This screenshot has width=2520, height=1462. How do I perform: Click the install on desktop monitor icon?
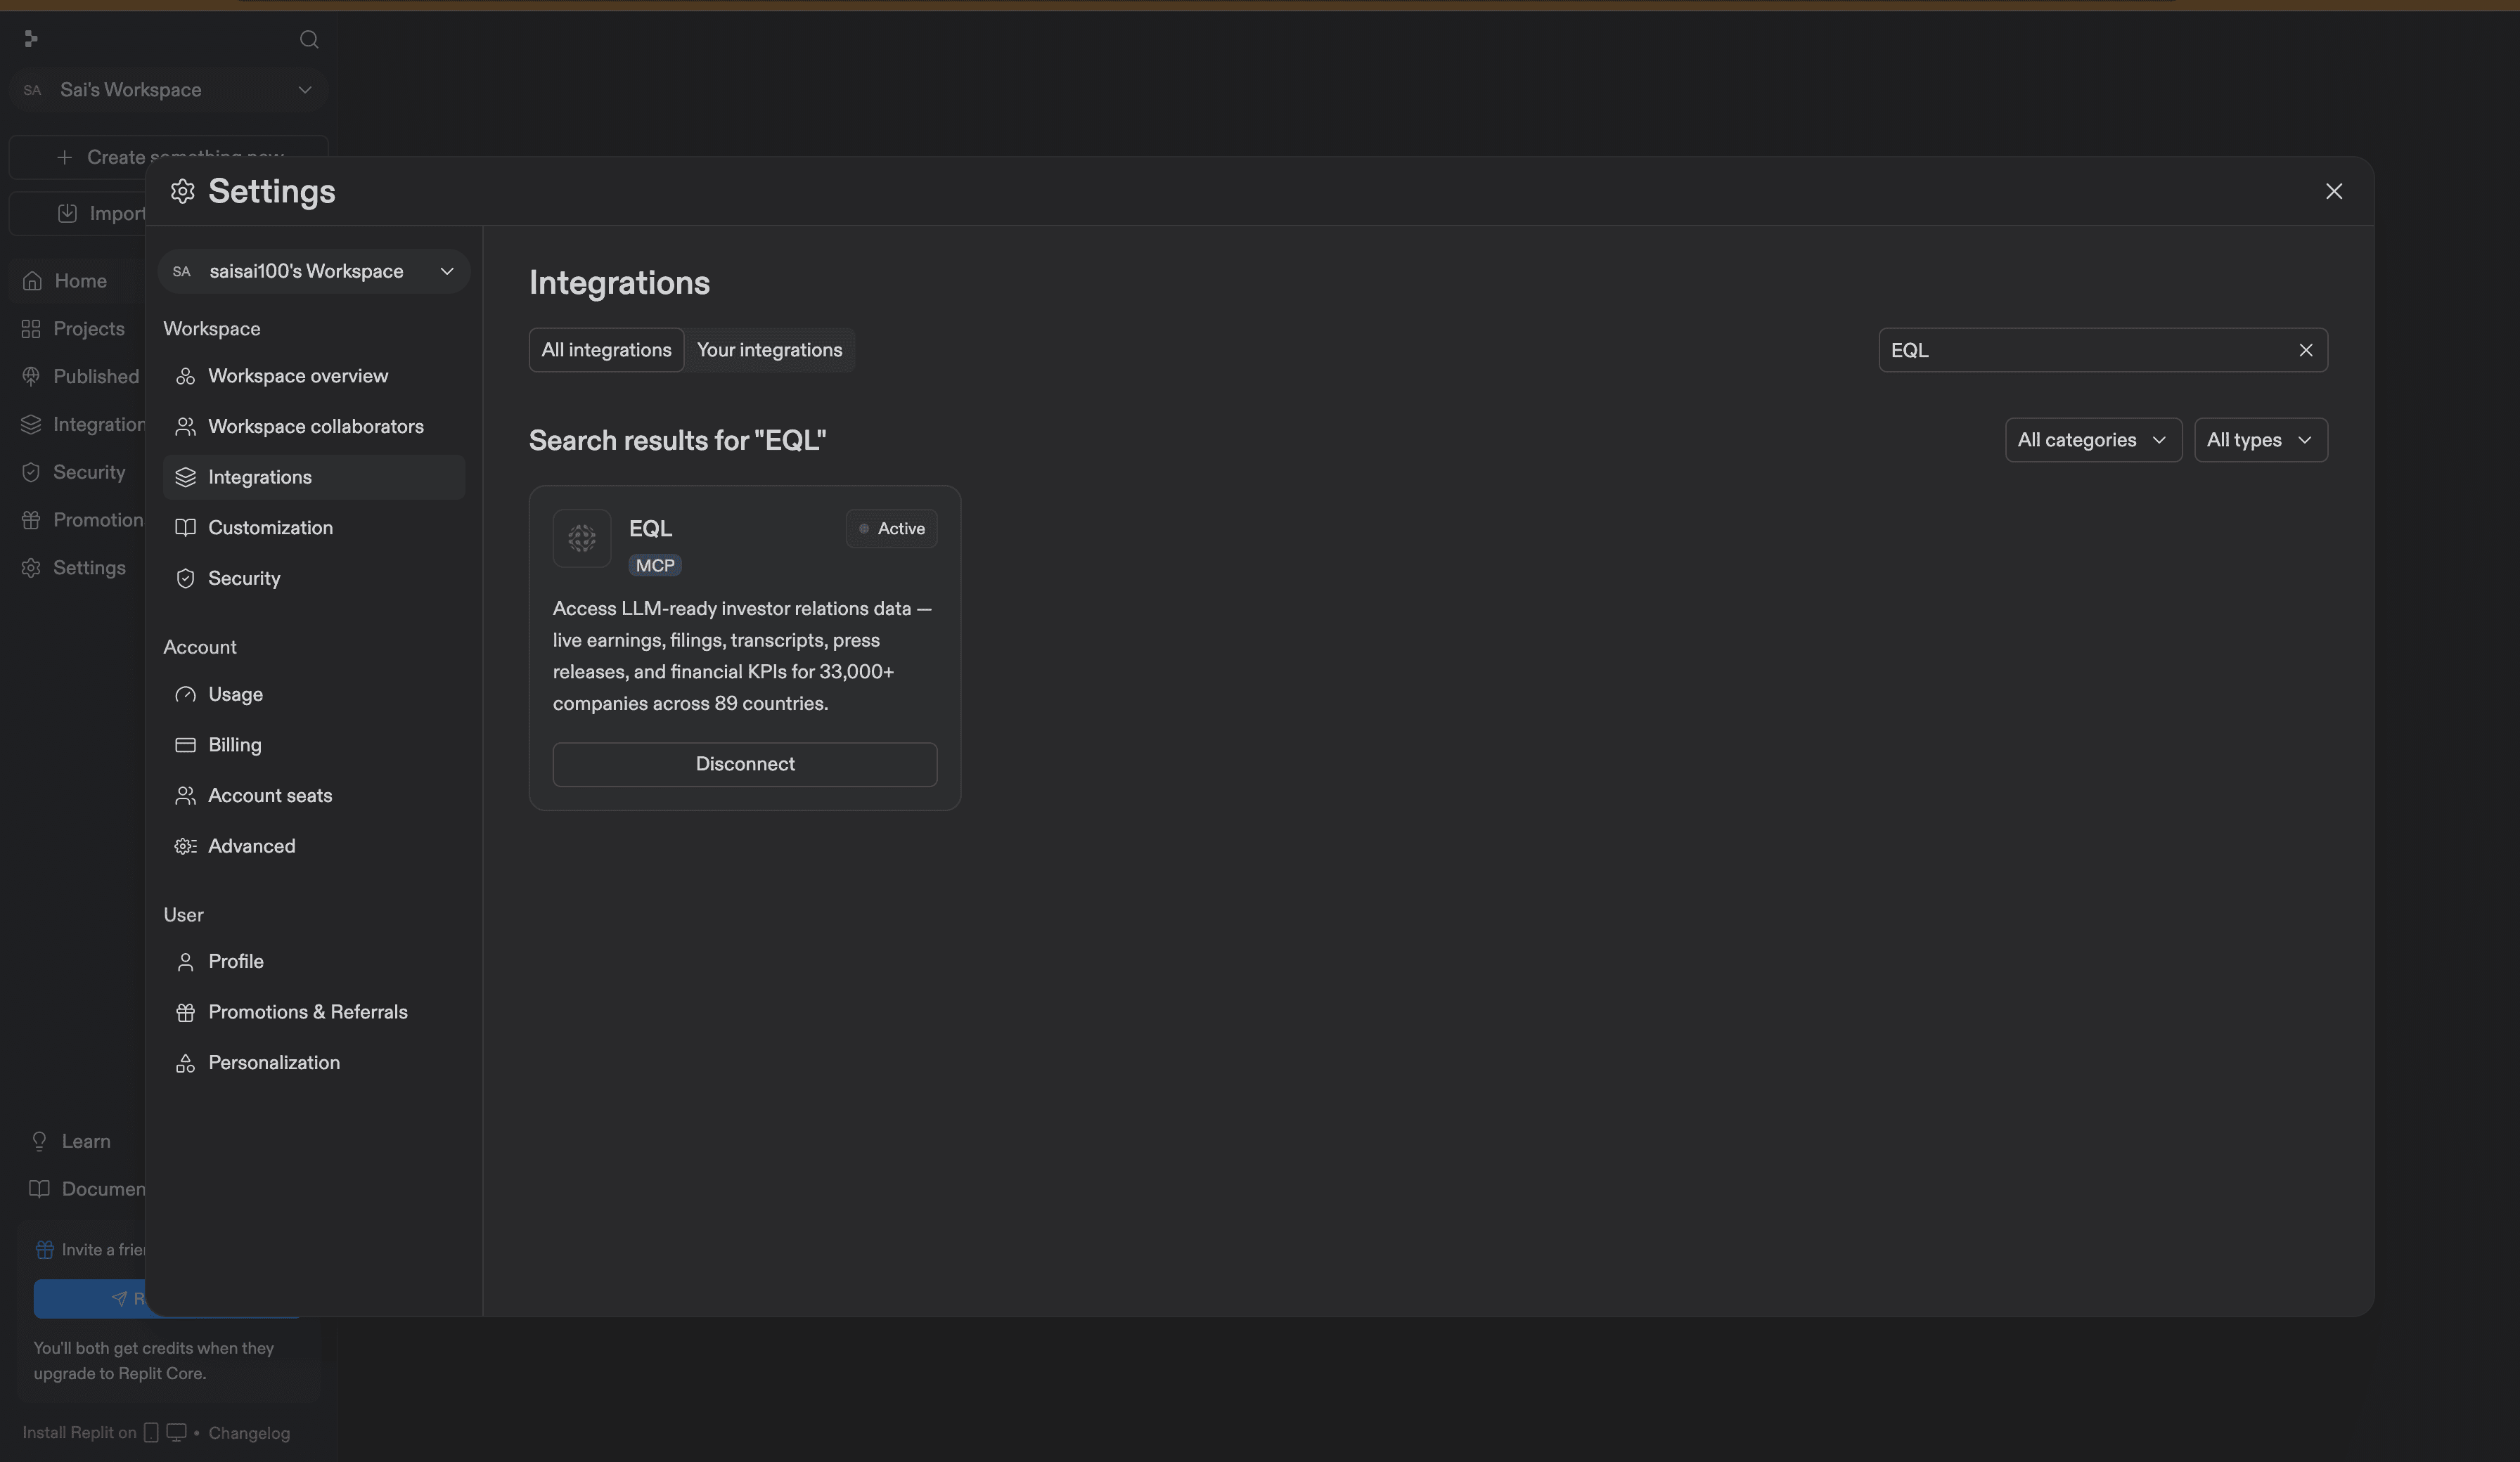(176, 1432)
